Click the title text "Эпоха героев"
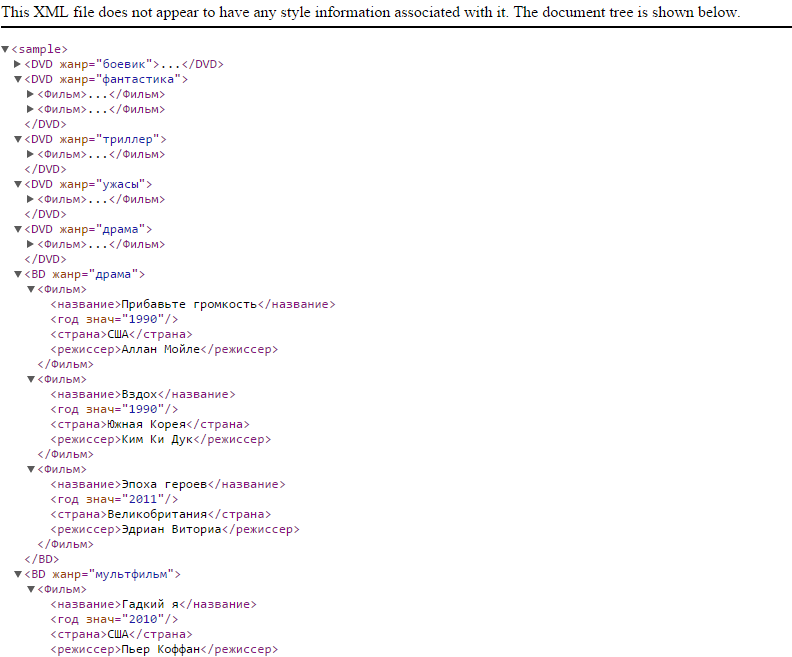This screenshot has height=657, width=792. tap(164, 484)
